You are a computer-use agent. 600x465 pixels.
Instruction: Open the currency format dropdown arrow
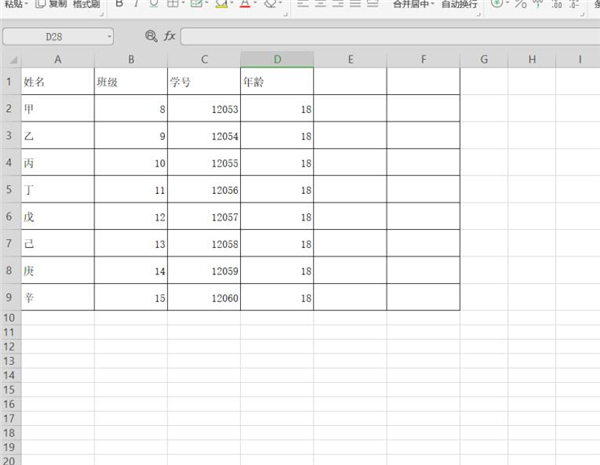click(507, 3)
